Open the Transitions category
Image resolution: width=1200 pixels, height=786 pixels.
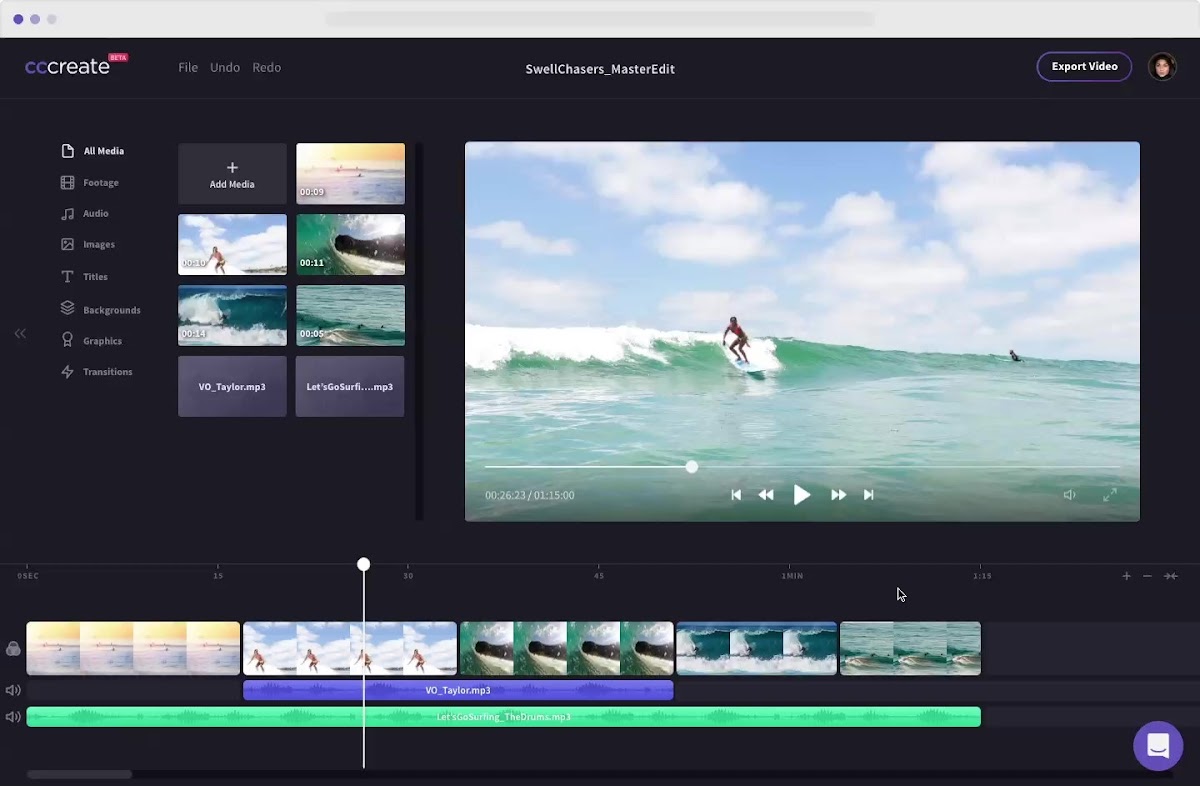click(x=96, y=372)
